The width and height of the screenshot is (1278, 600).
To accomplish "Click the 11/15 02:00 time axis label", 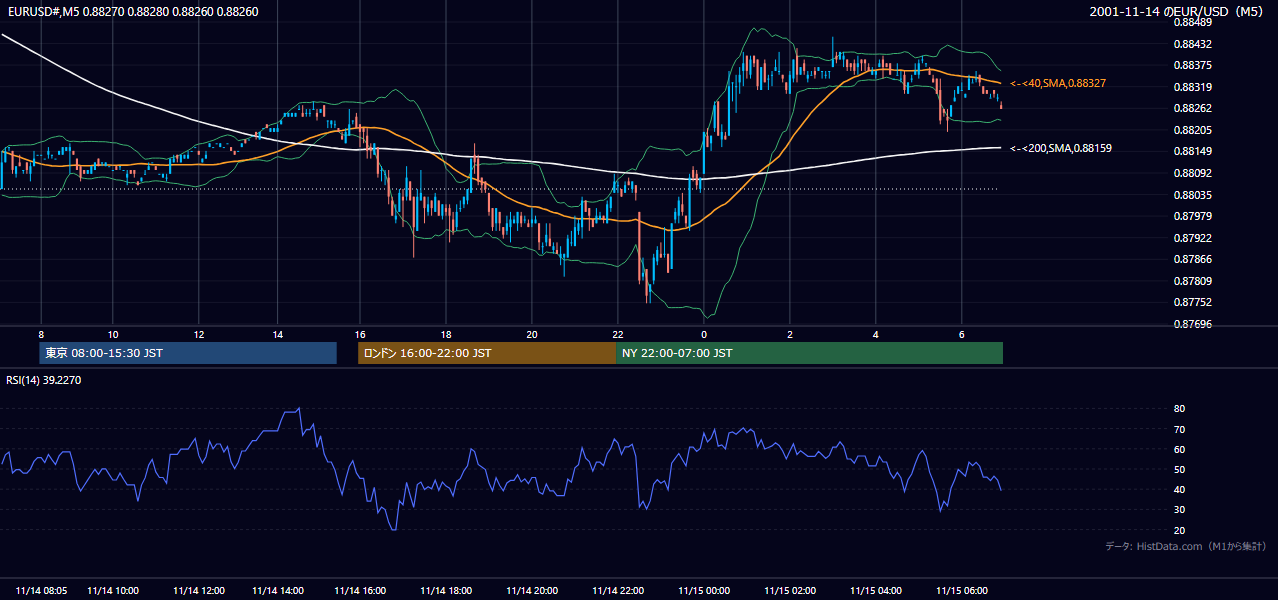I will (x=790, y=590).
